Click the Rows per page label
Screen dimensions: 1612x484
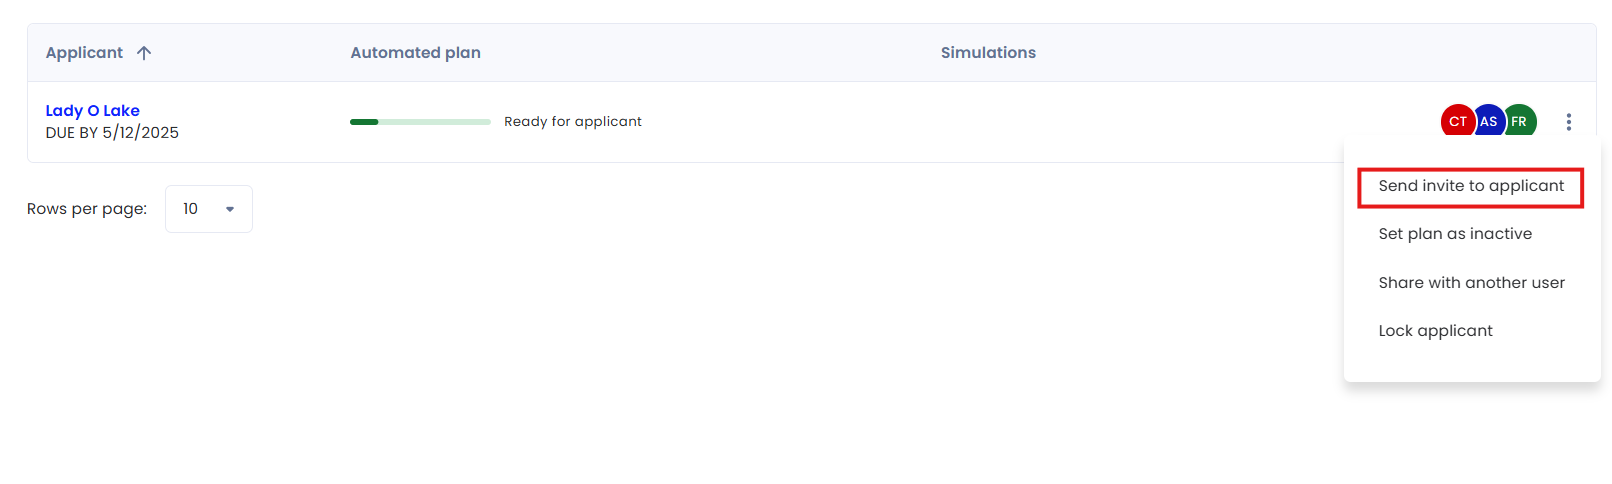pyautogui.click(x=87, y=209)
